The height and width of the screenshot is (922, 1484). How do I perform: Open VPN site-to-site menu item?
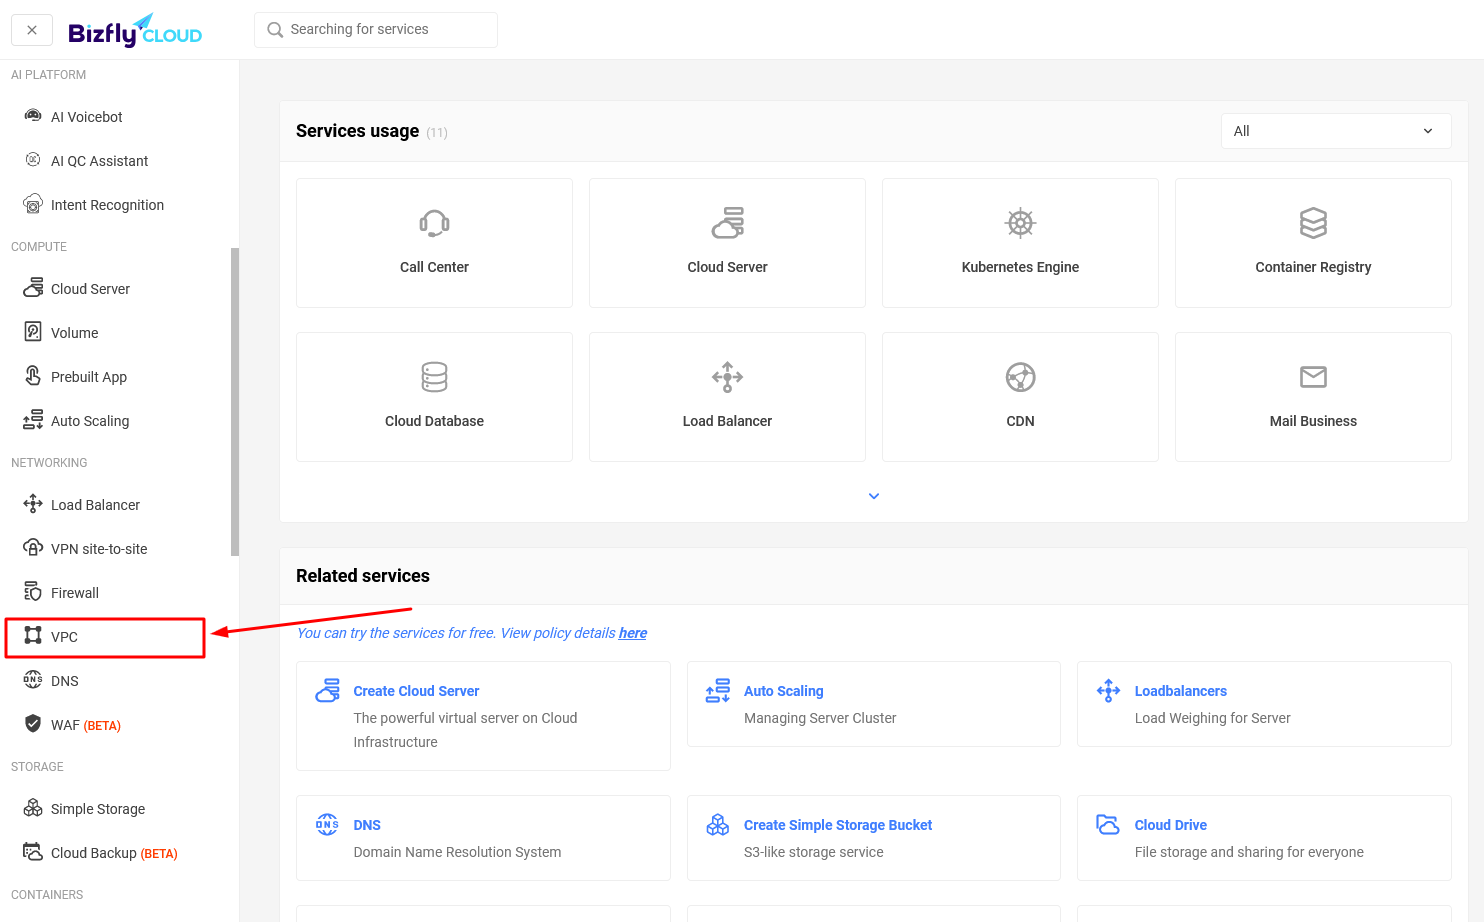(99, 549)
